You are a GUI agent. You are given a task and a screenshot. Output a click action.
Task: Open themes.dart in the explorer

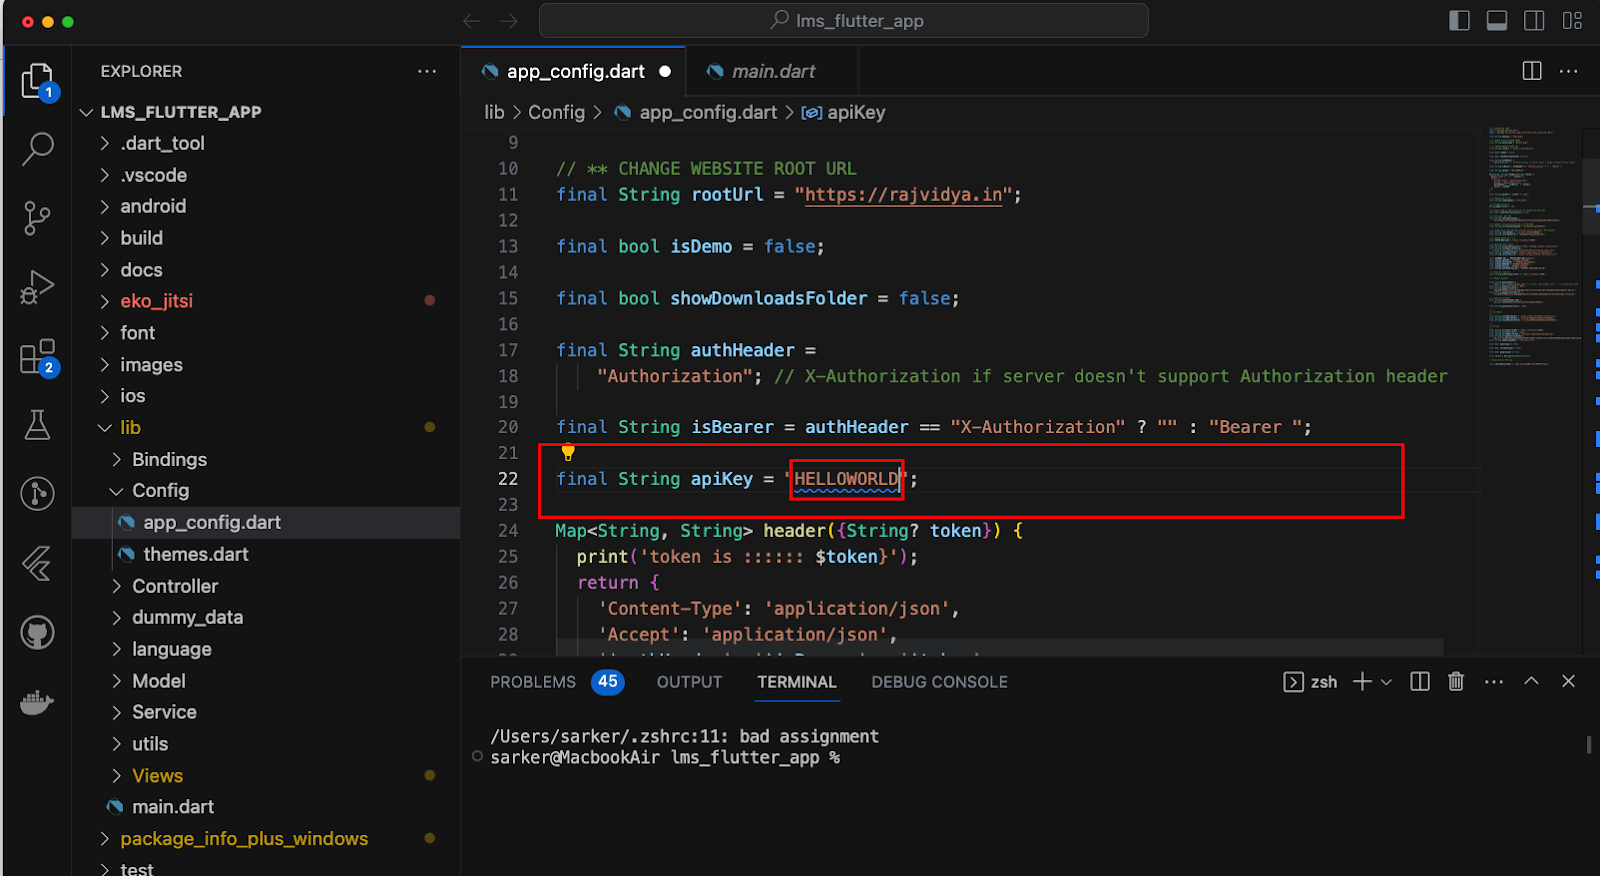(x=195, y=554)
